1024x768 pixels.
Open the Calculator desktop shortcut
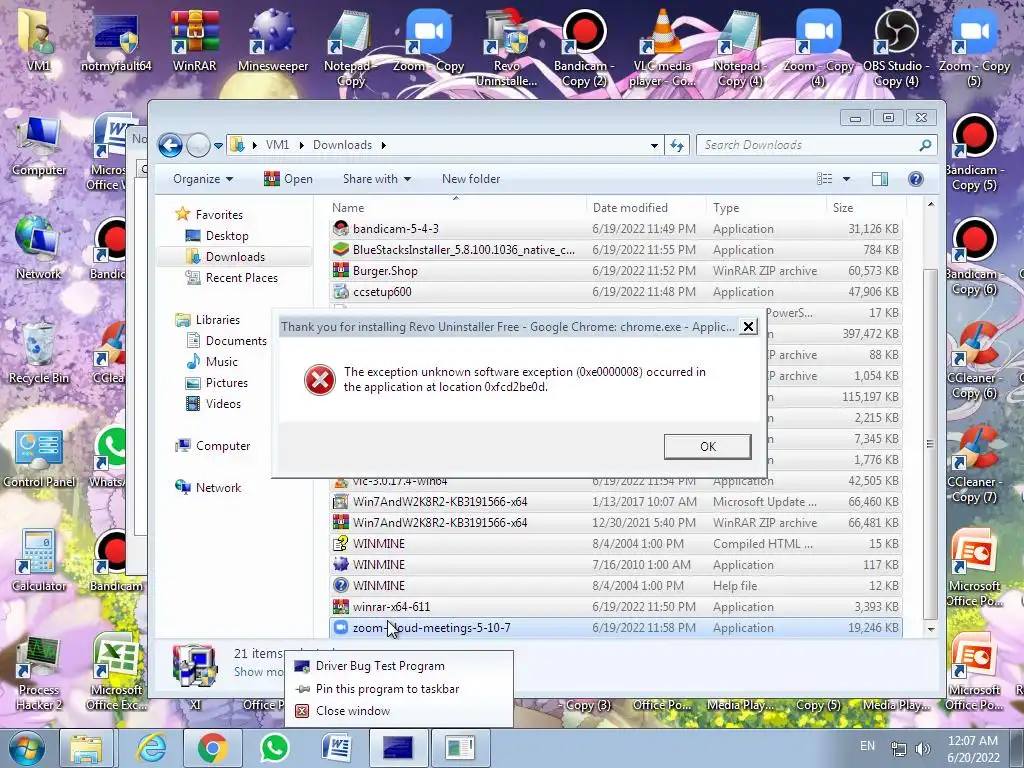click(38, 560)
